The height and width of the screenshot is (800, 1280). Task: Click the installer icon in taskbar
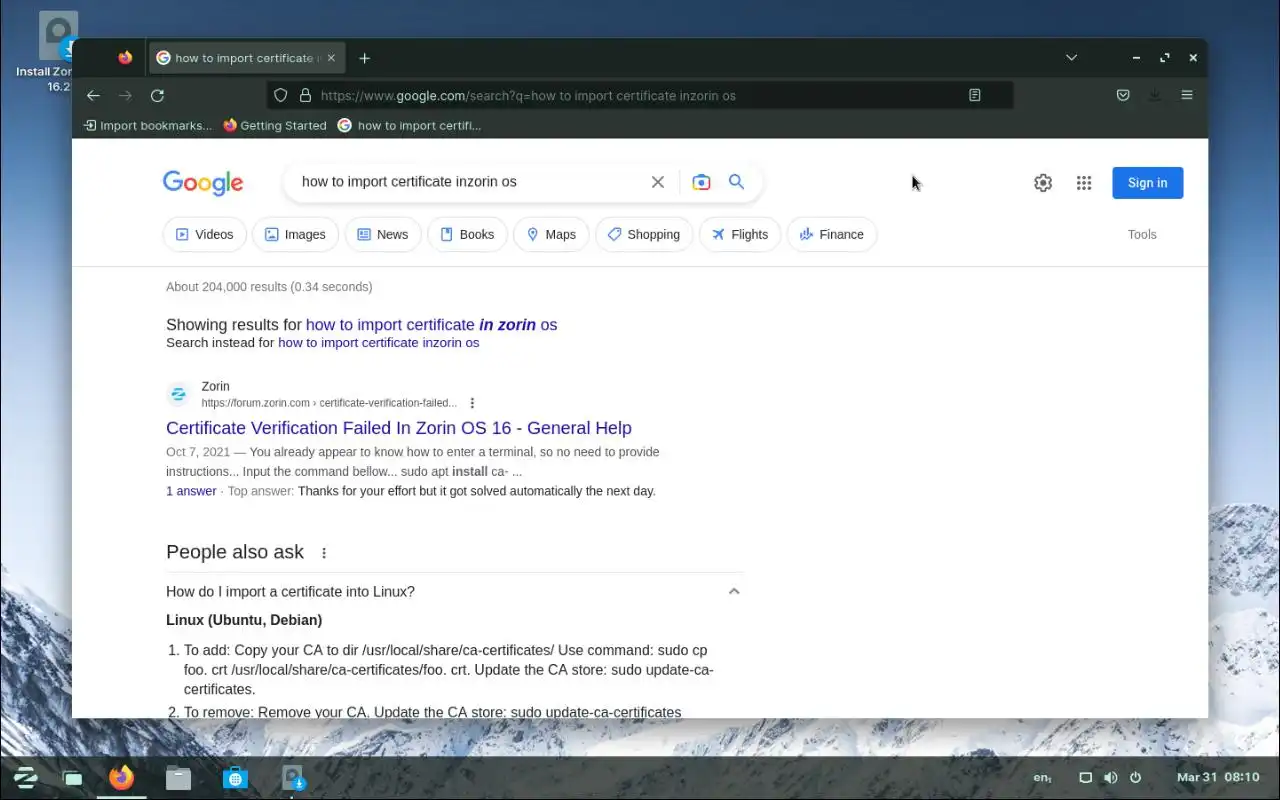point(292,777)
